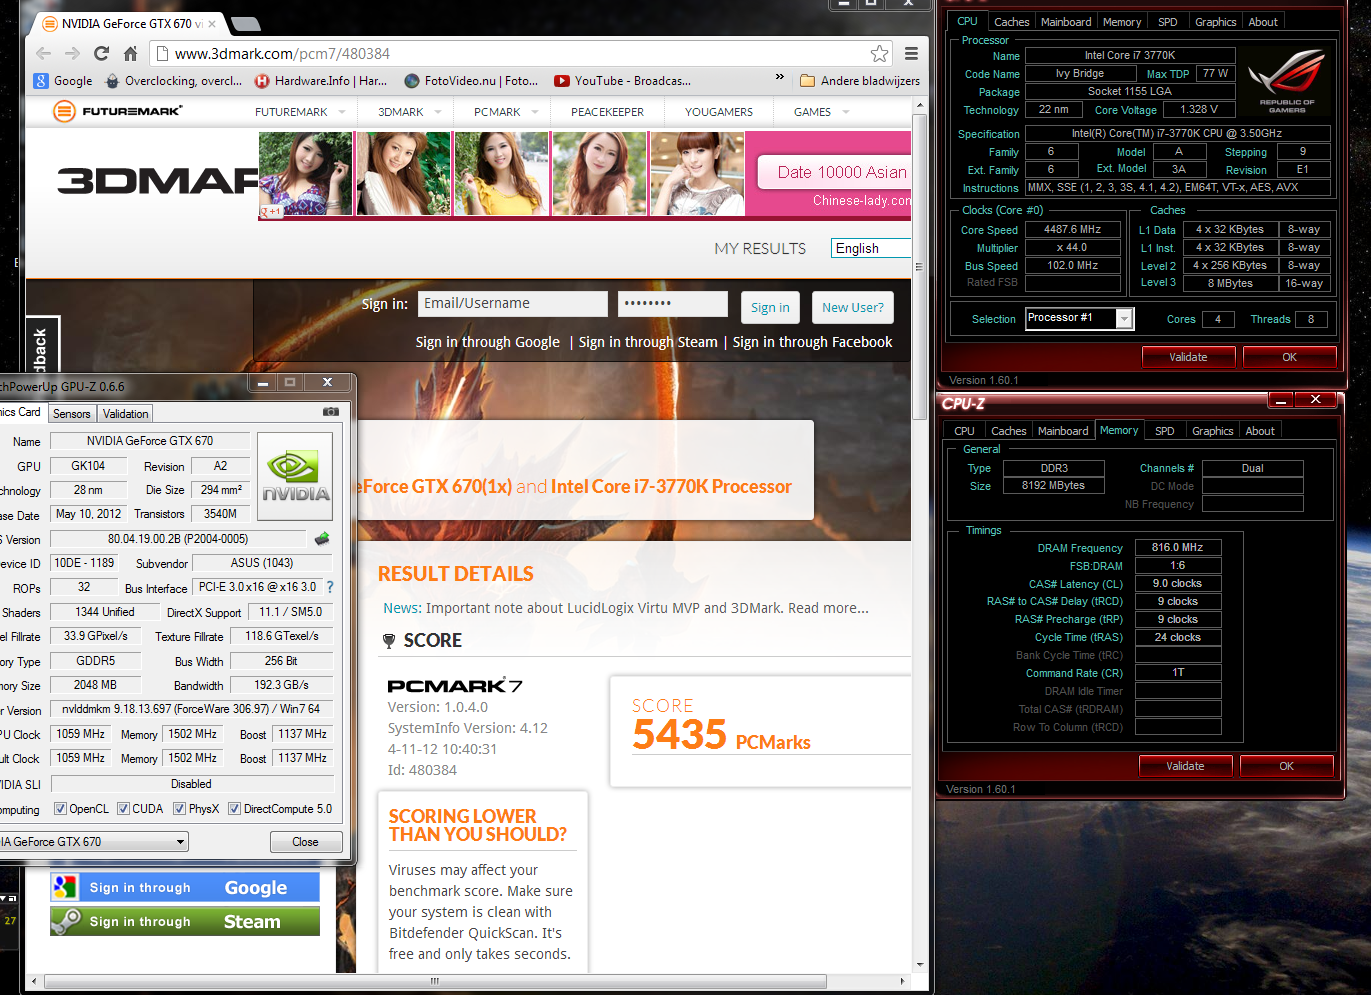Image resolution: width=1371 pixels, height=995 pixels.
Task: Open the YouTube Broadcast bookmark
Action: (x=622, y=81)
